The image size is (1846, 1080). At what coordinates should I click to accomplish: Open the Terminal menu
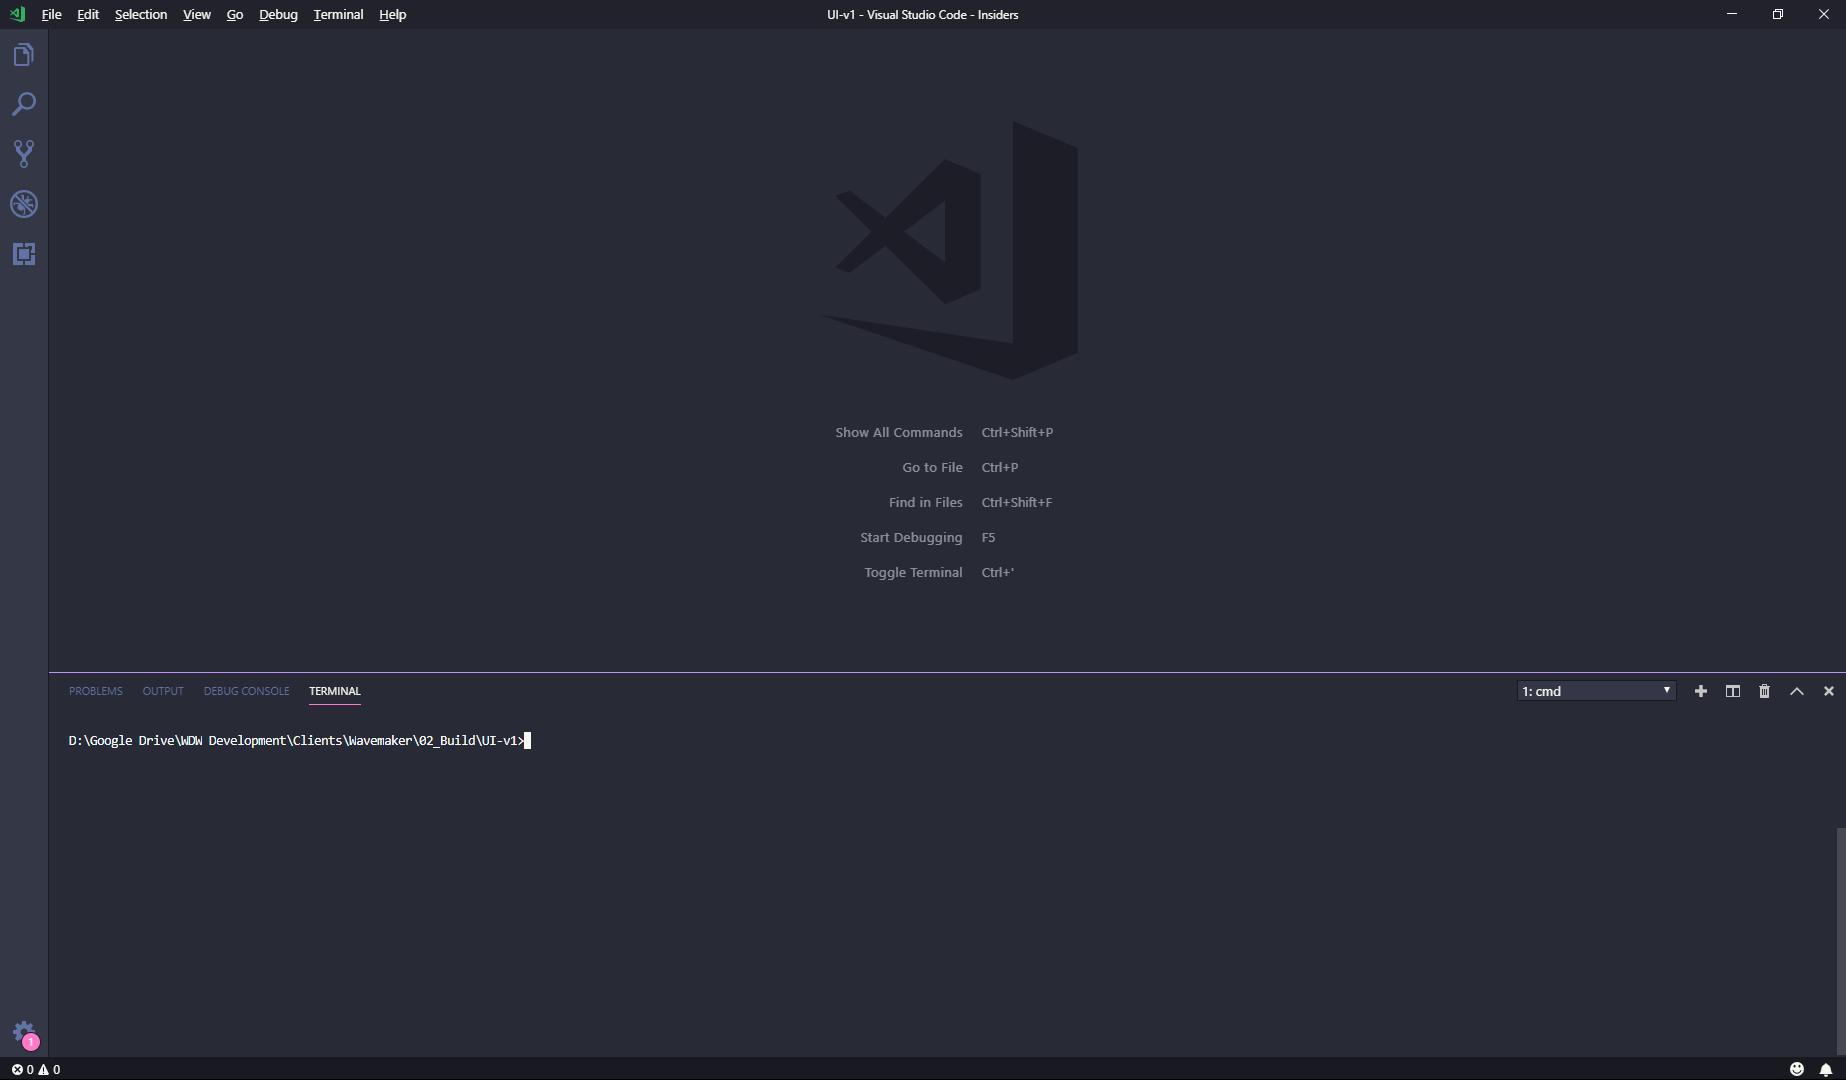[x=338, y=14]
